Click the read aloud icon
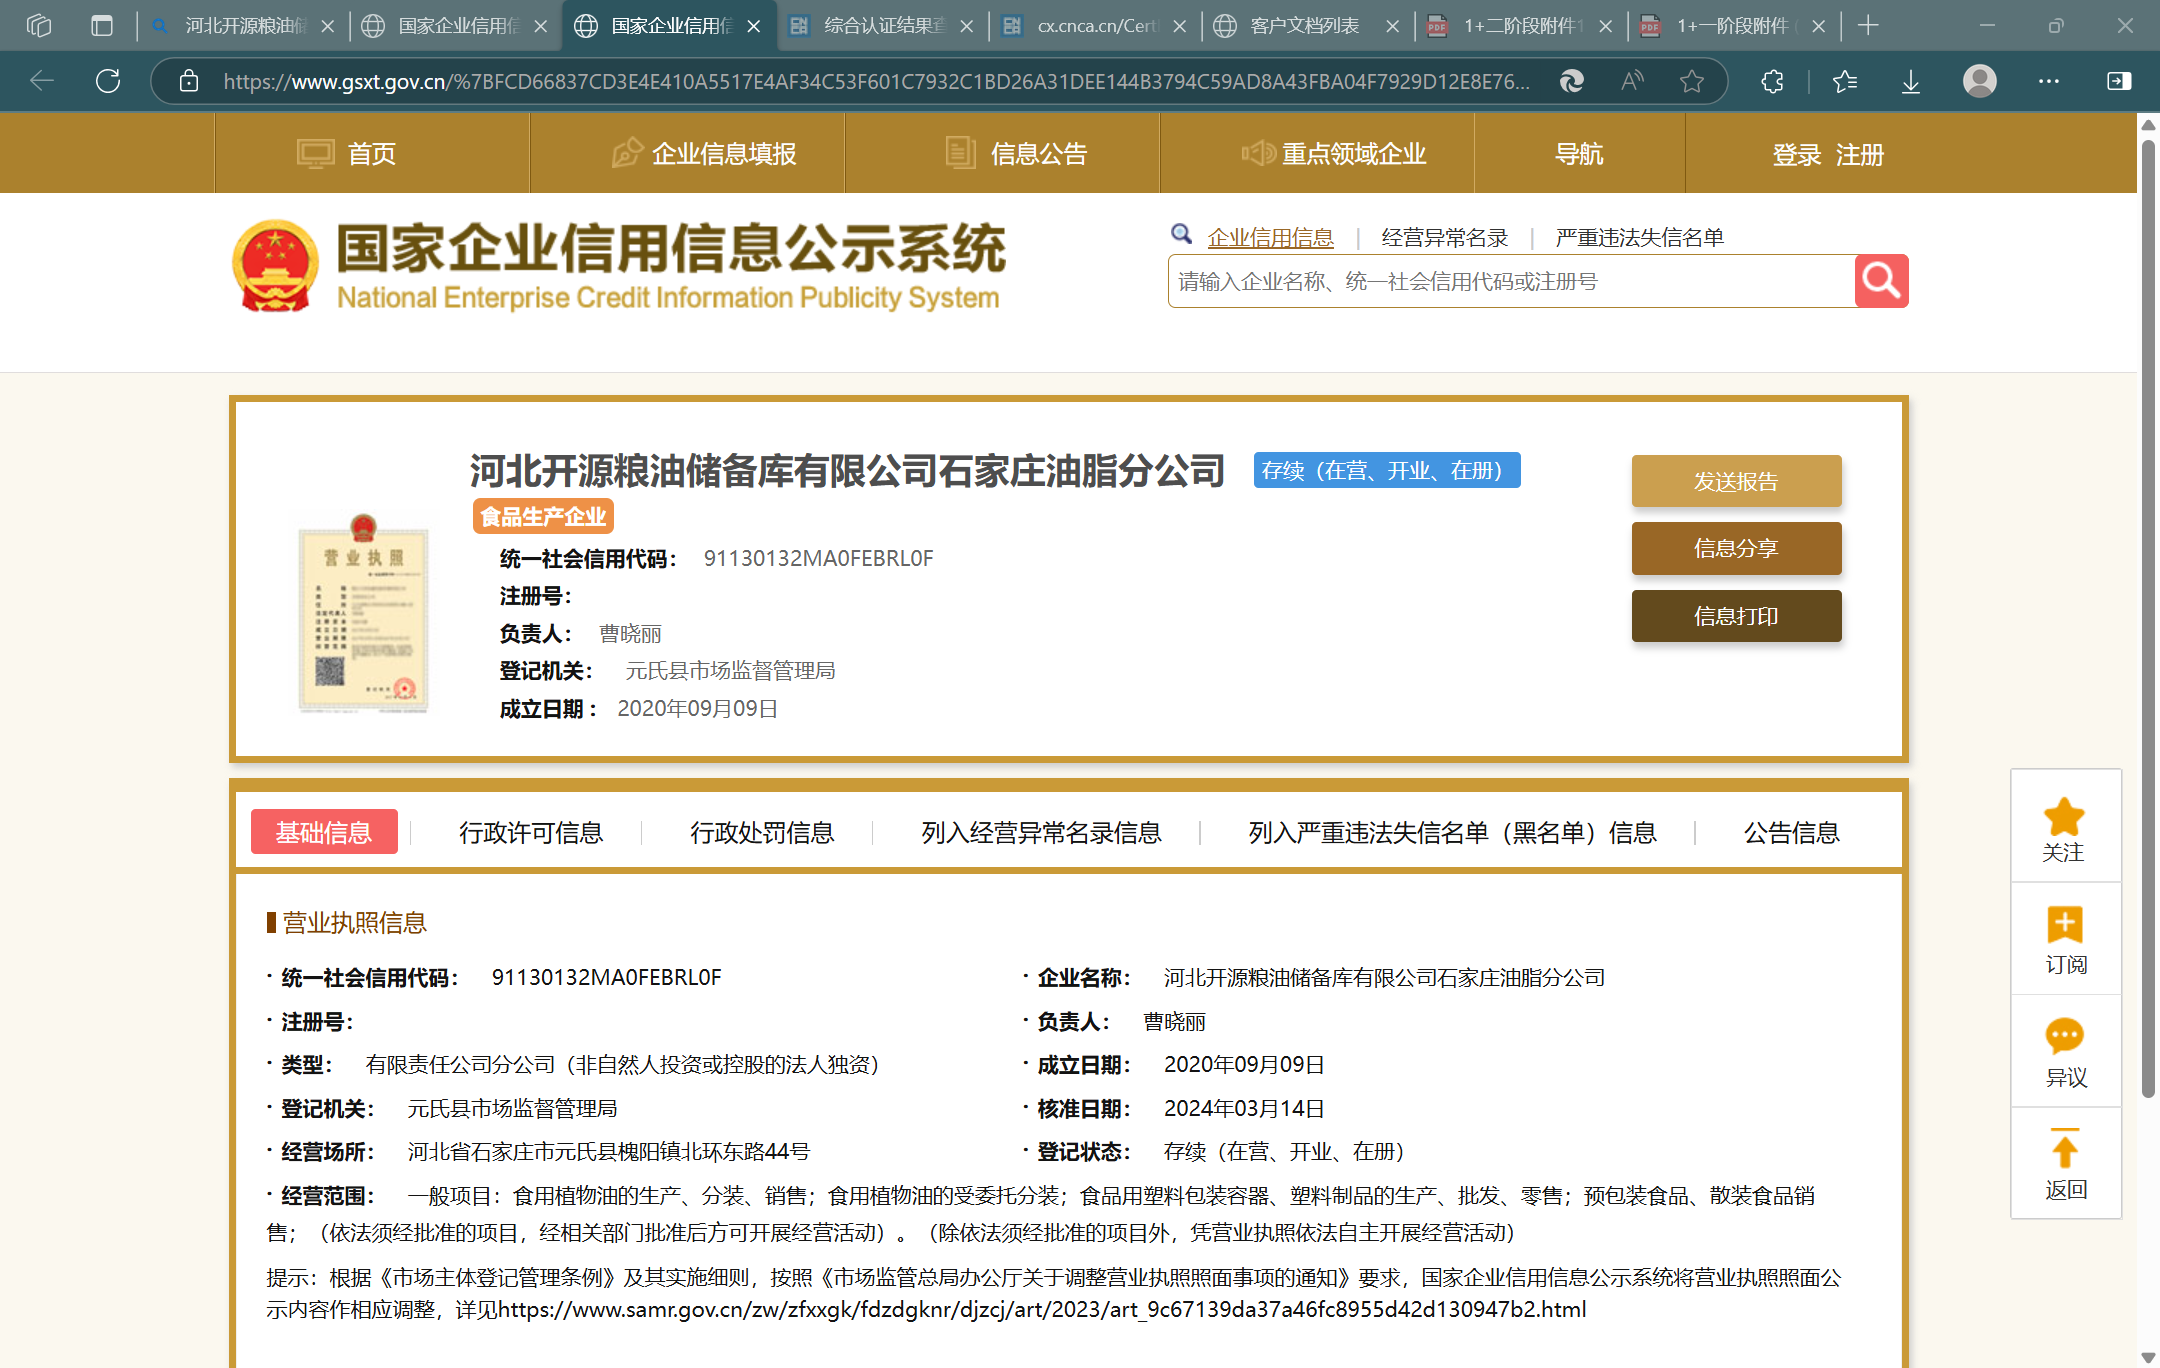Image resolution: width=2160 pixels, height=1368 pixels. tap(1632, 81)
